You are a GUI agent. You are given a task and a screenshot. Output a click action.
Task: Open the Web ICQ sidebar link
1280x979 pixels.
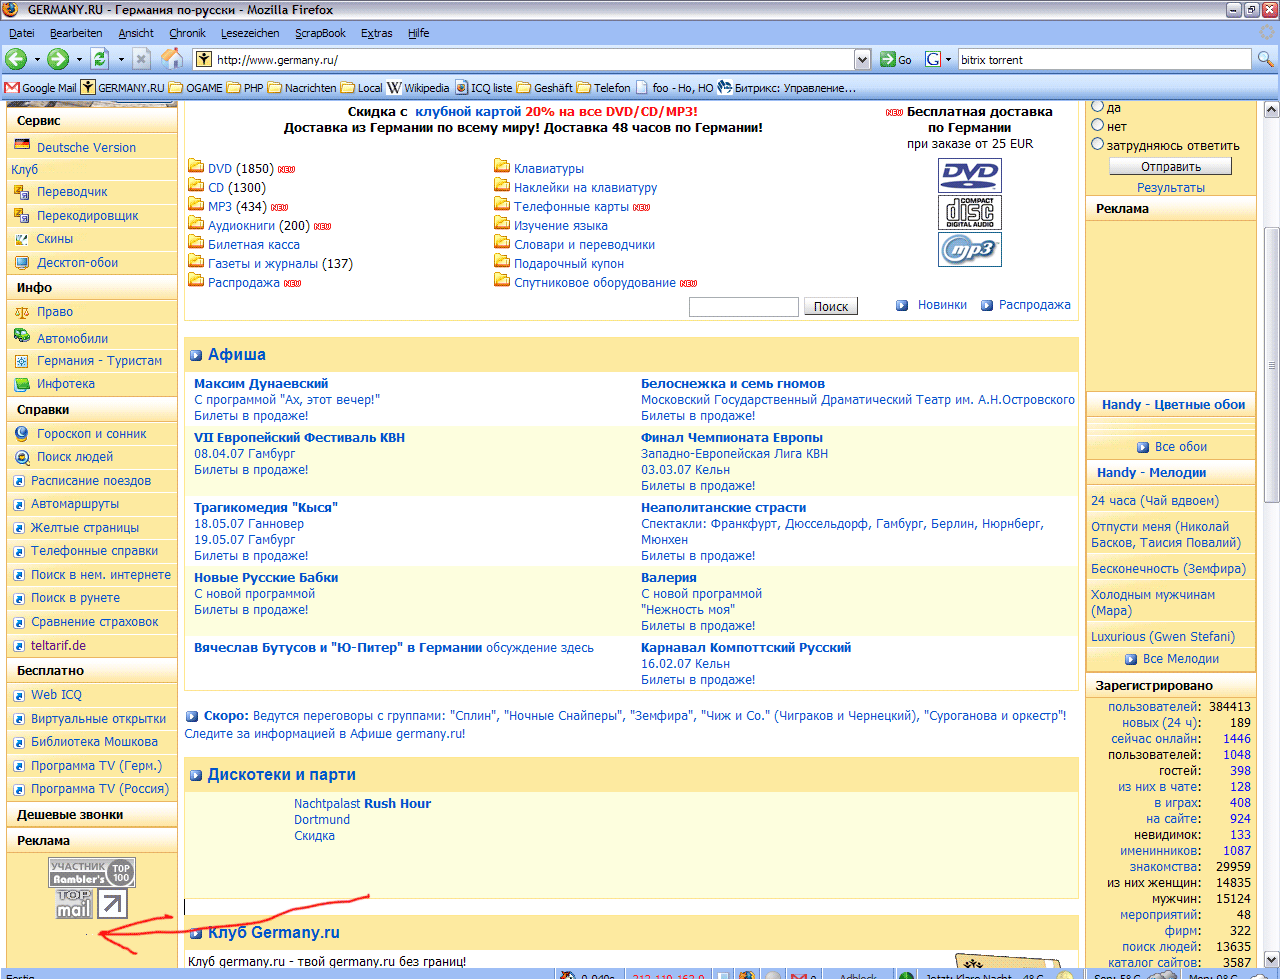(56, 695)
